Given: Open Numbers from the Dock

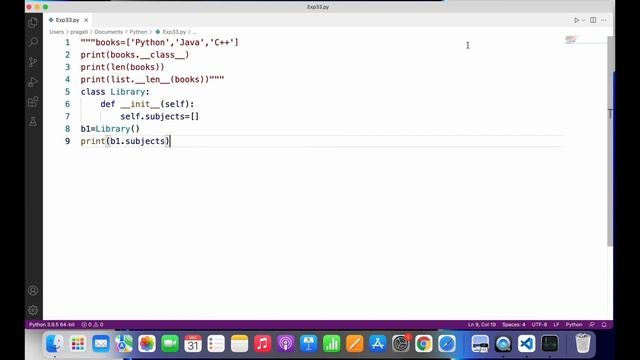Looking at the screenshot, I should pos(331,344).
